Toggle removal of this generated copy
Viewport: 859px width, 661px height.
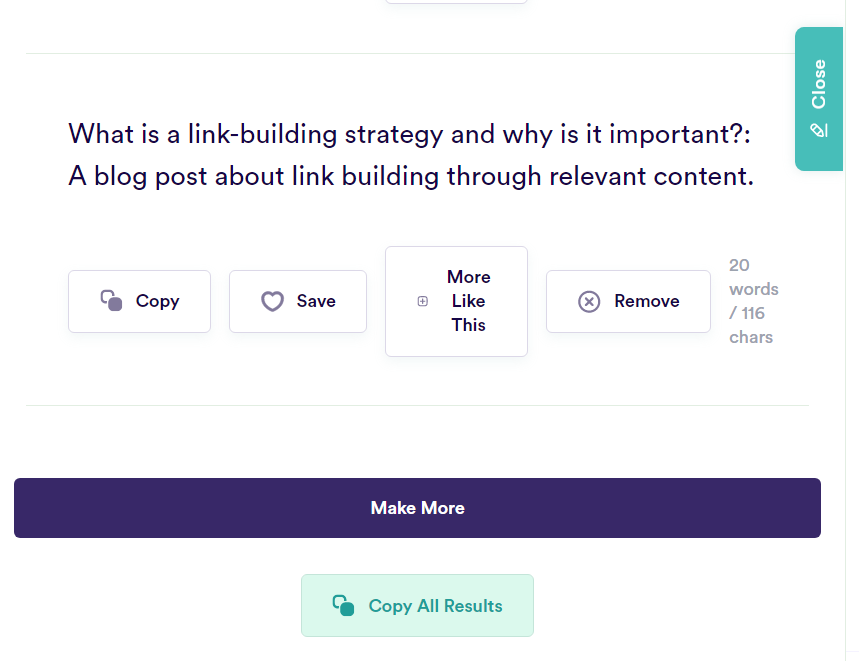click(x=628, y=301)
